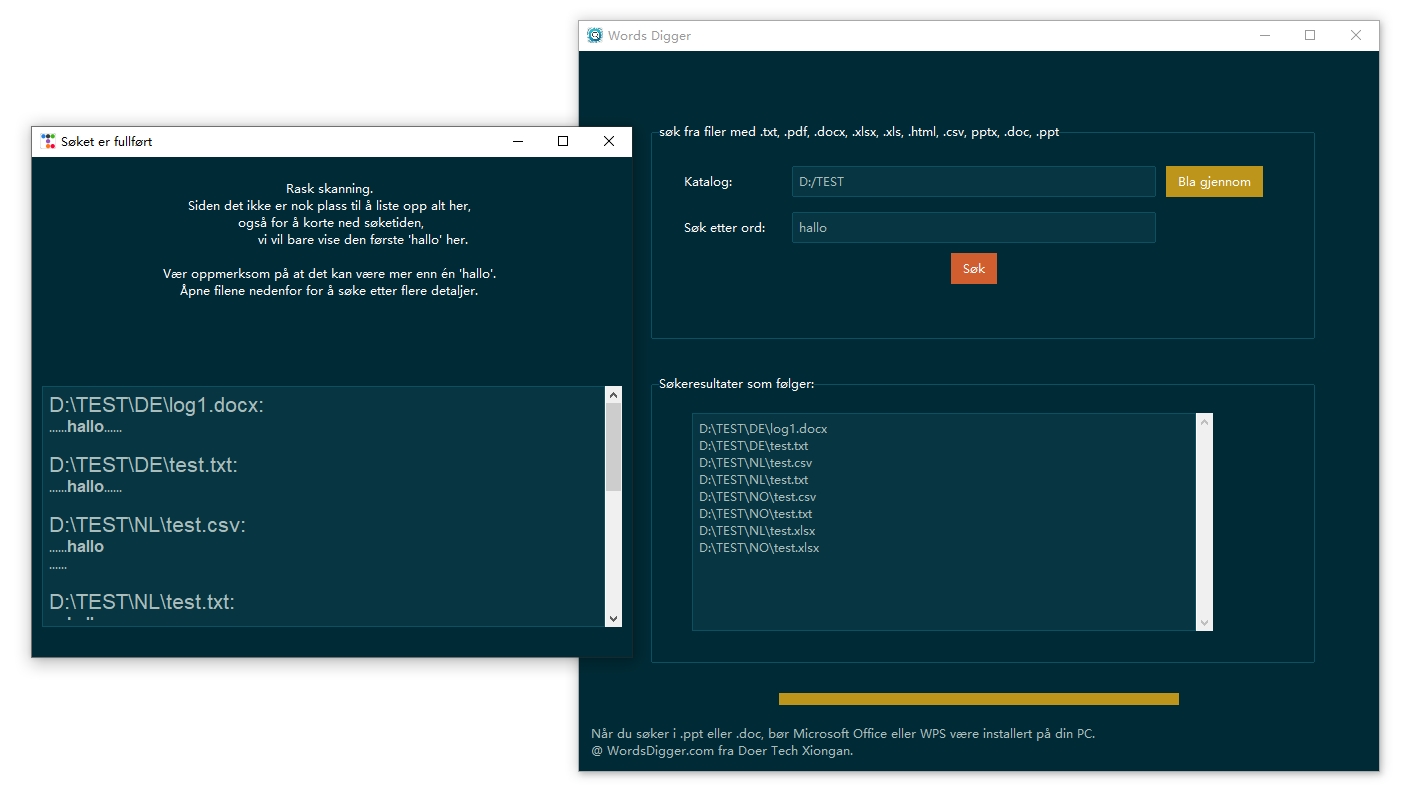This screenshot has height=807, width=1411.
Task: Click the yellow progress bar
Action: coord(979,699)
